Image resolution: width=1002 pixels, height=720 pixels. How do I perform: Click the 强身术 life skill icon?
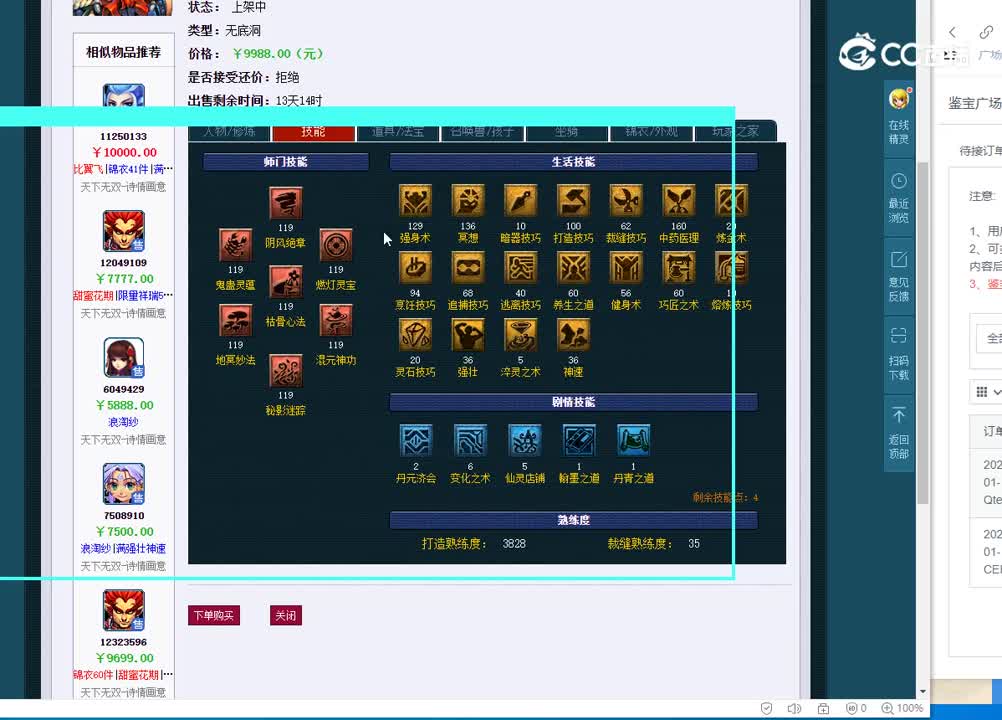tap(415, 201)
